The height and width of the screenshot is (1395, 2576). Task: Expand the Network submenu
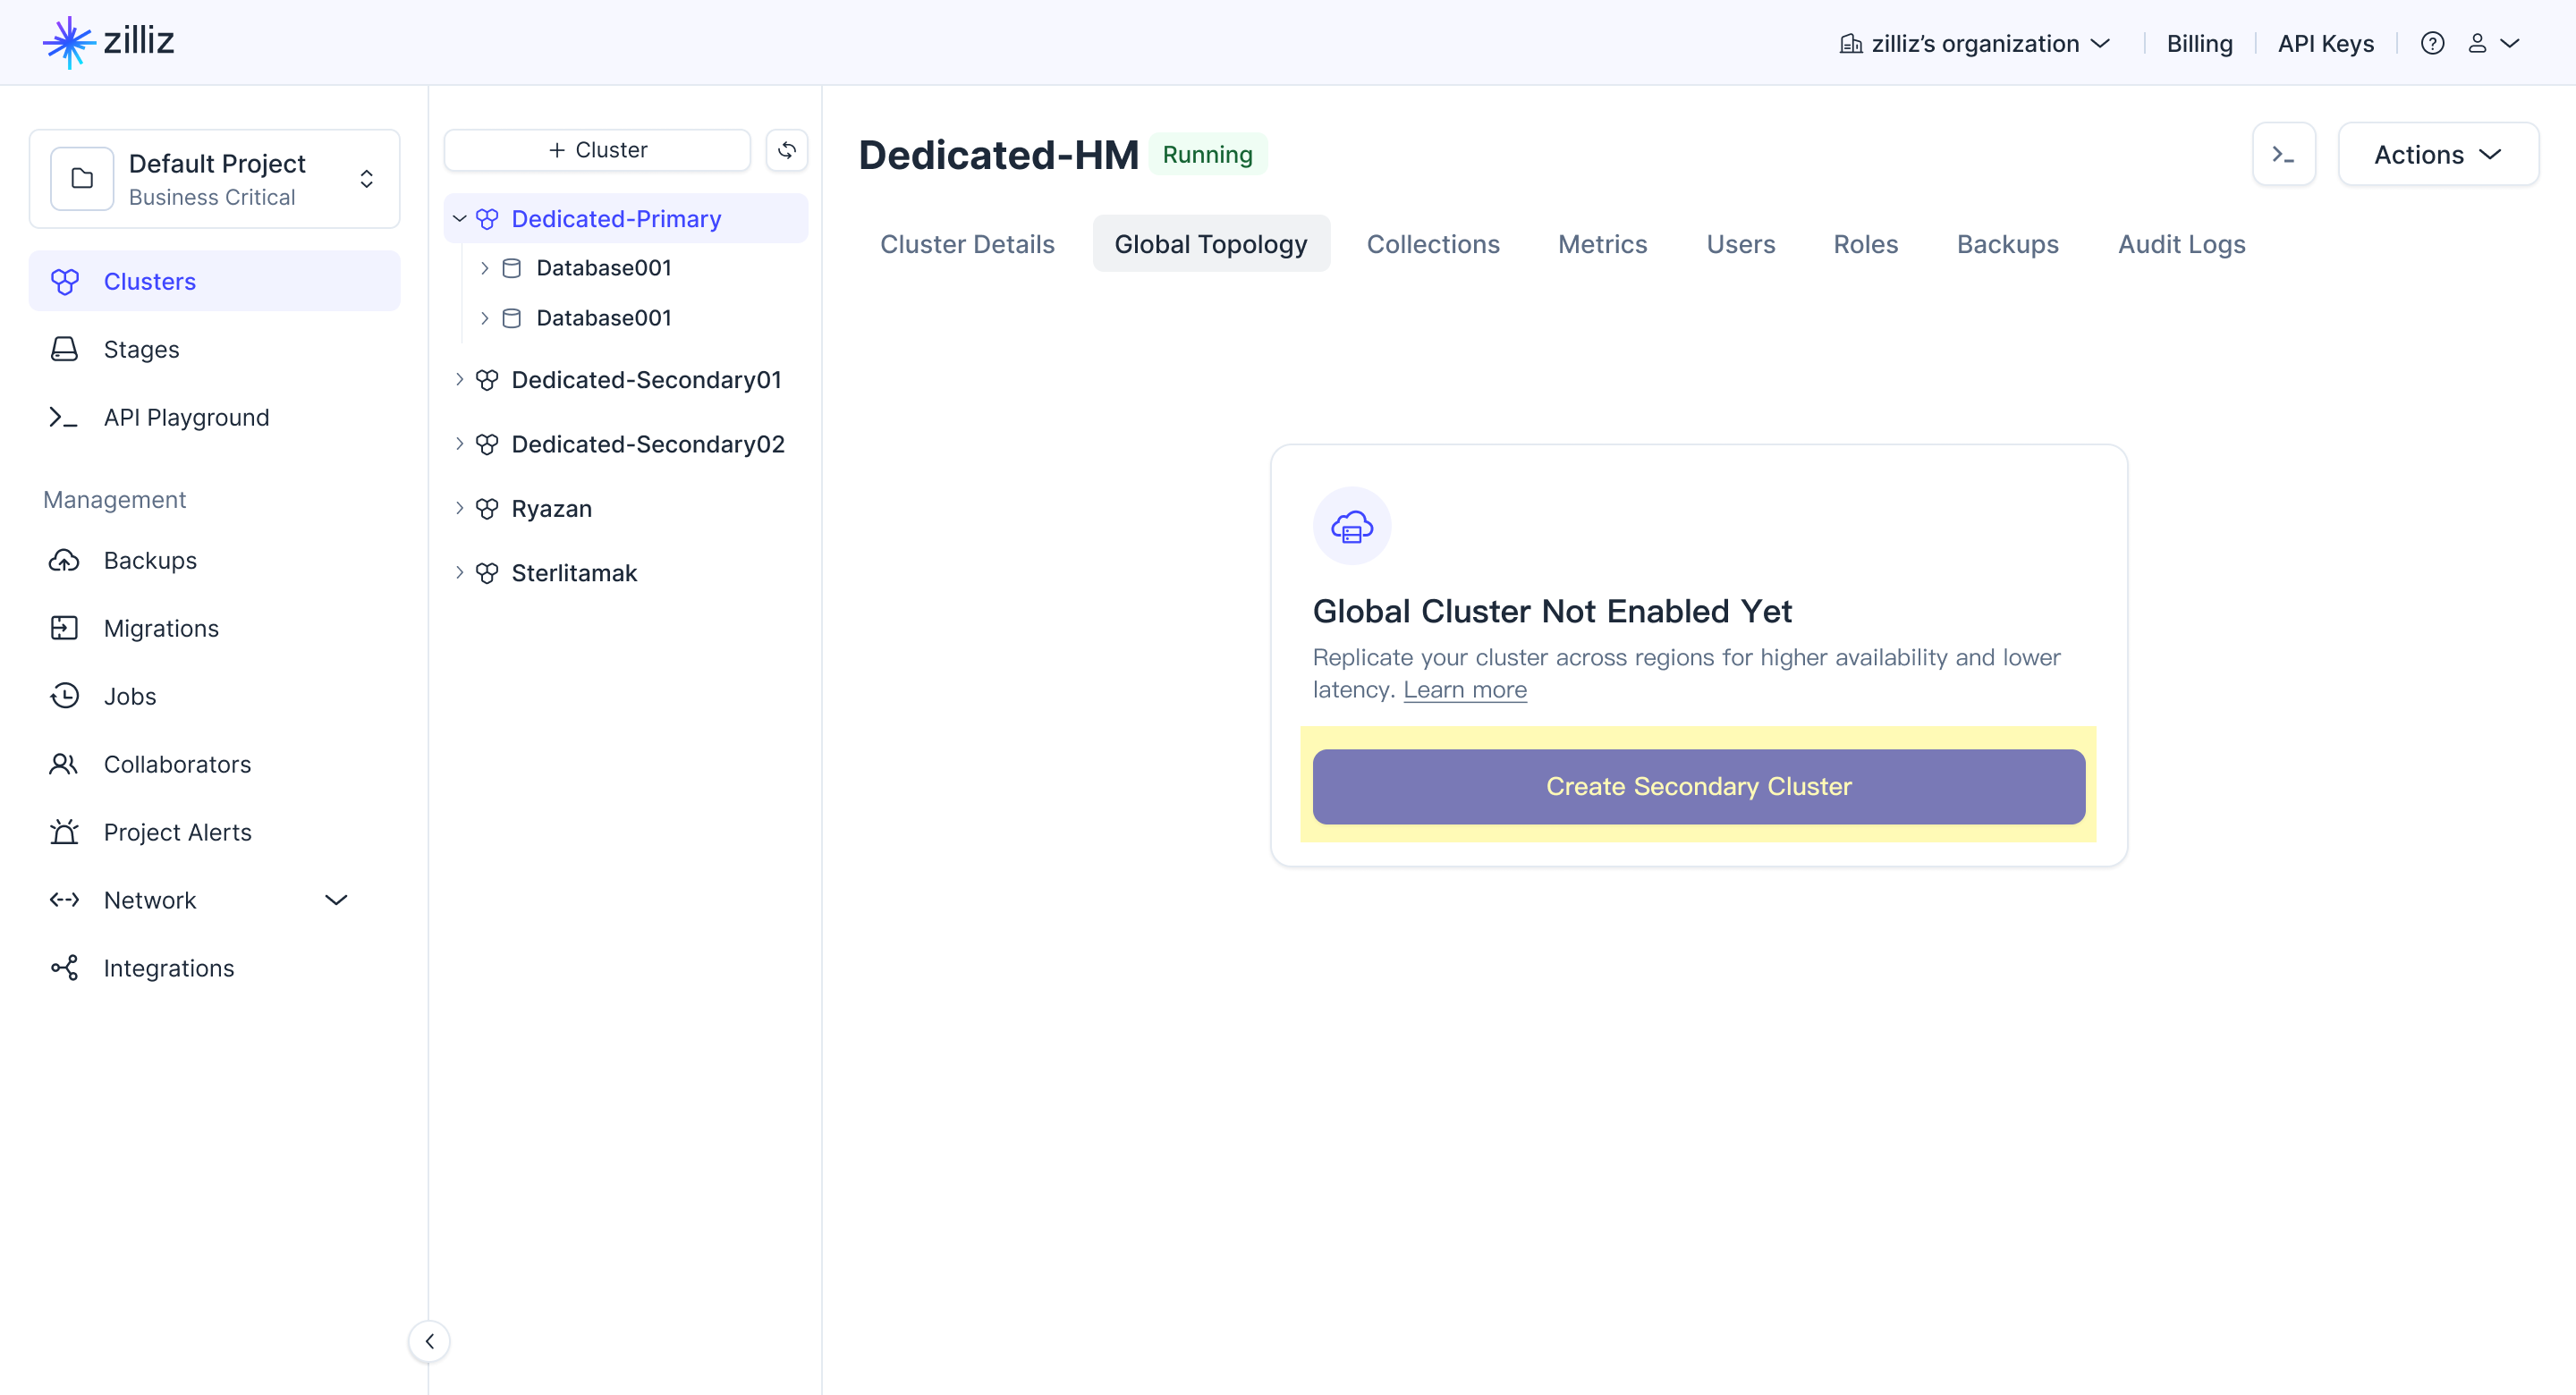pos(336,900)
